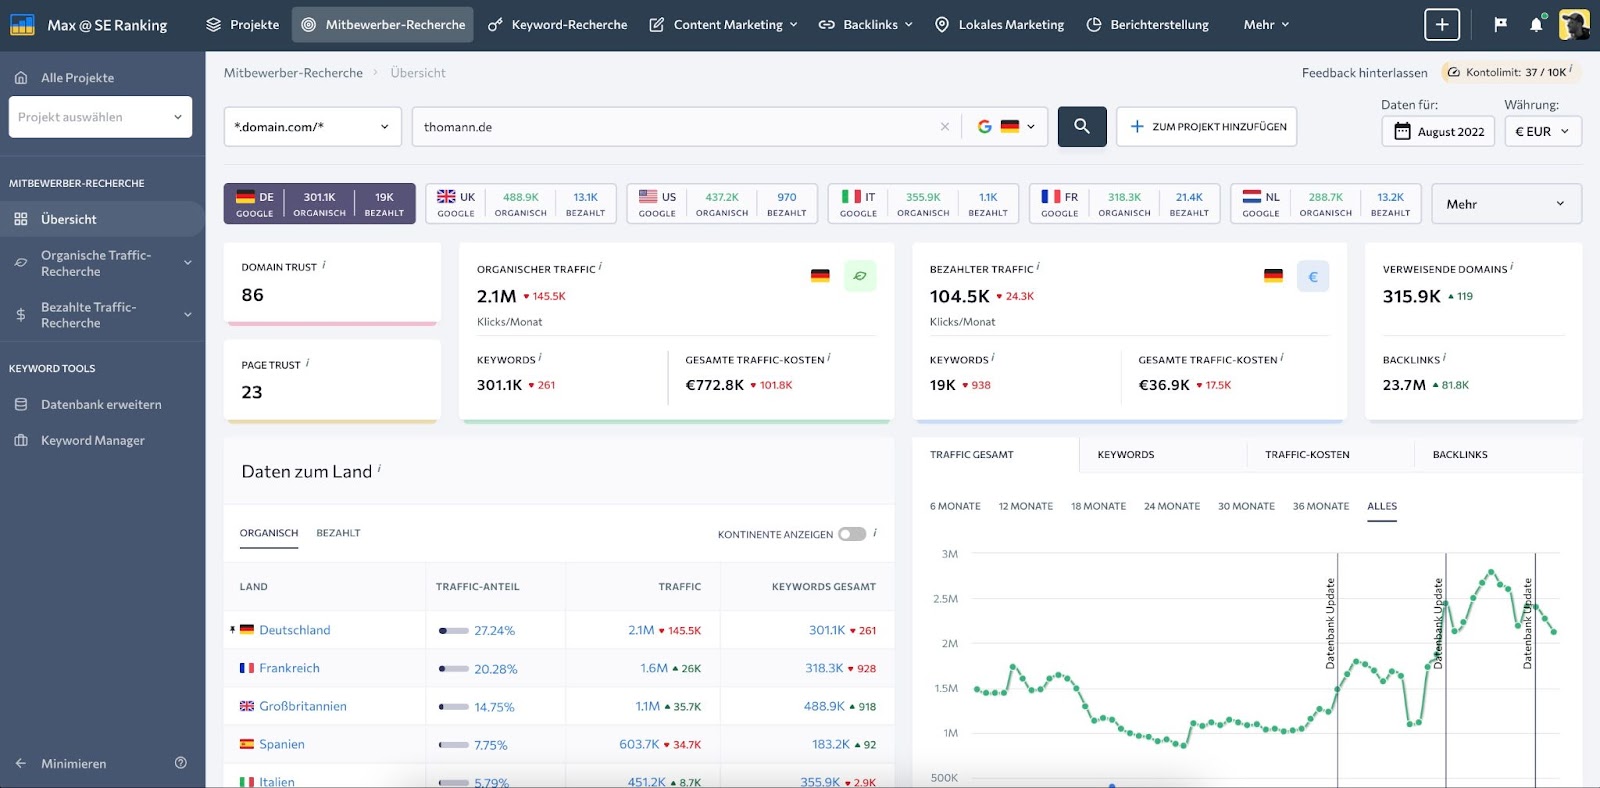Open the Mehr top navigation menu
This screenshot has width=1600, height=788.
click(x=1266, y=25)
